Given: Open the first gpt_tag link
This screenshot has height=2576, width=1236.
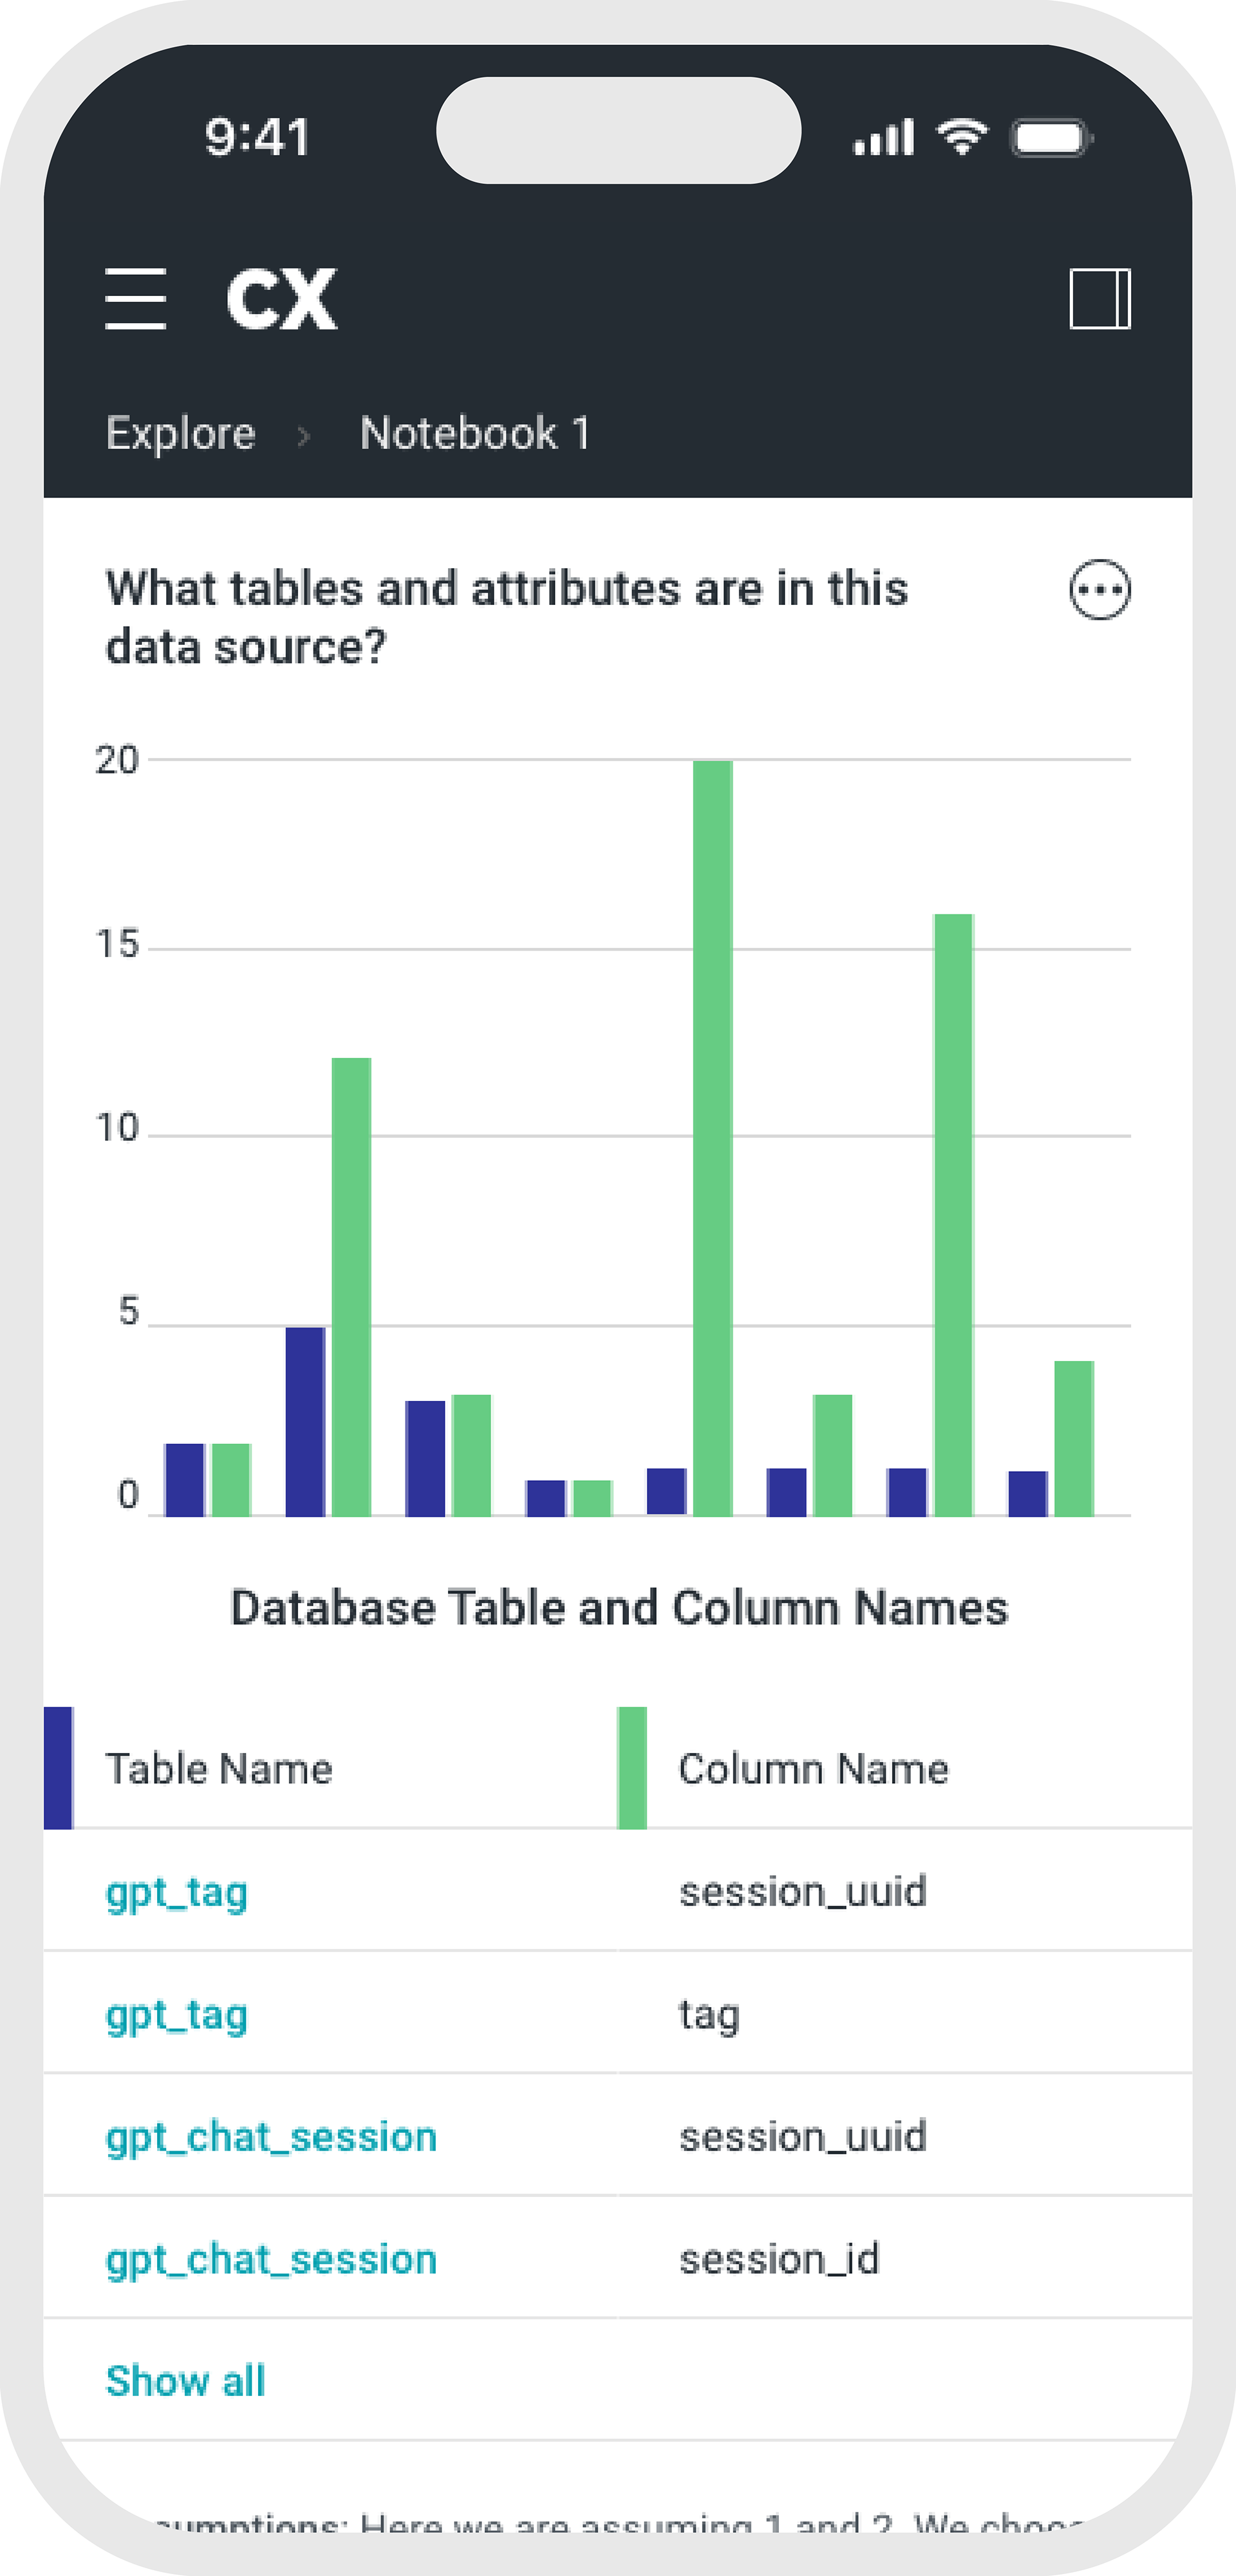Looking at the screenshot, I should click(177, 1893).
